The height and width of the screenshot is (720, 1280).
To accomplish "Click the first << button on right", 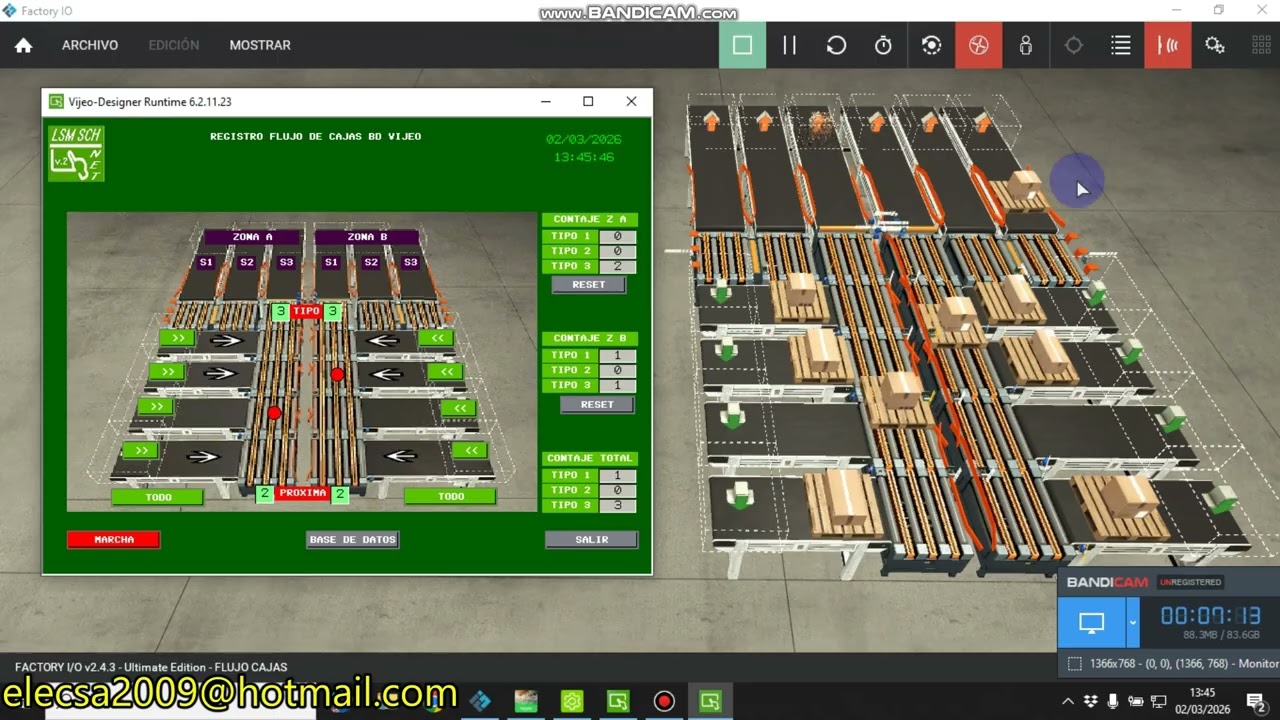I will pyautogui.click(x=436, y=339).
